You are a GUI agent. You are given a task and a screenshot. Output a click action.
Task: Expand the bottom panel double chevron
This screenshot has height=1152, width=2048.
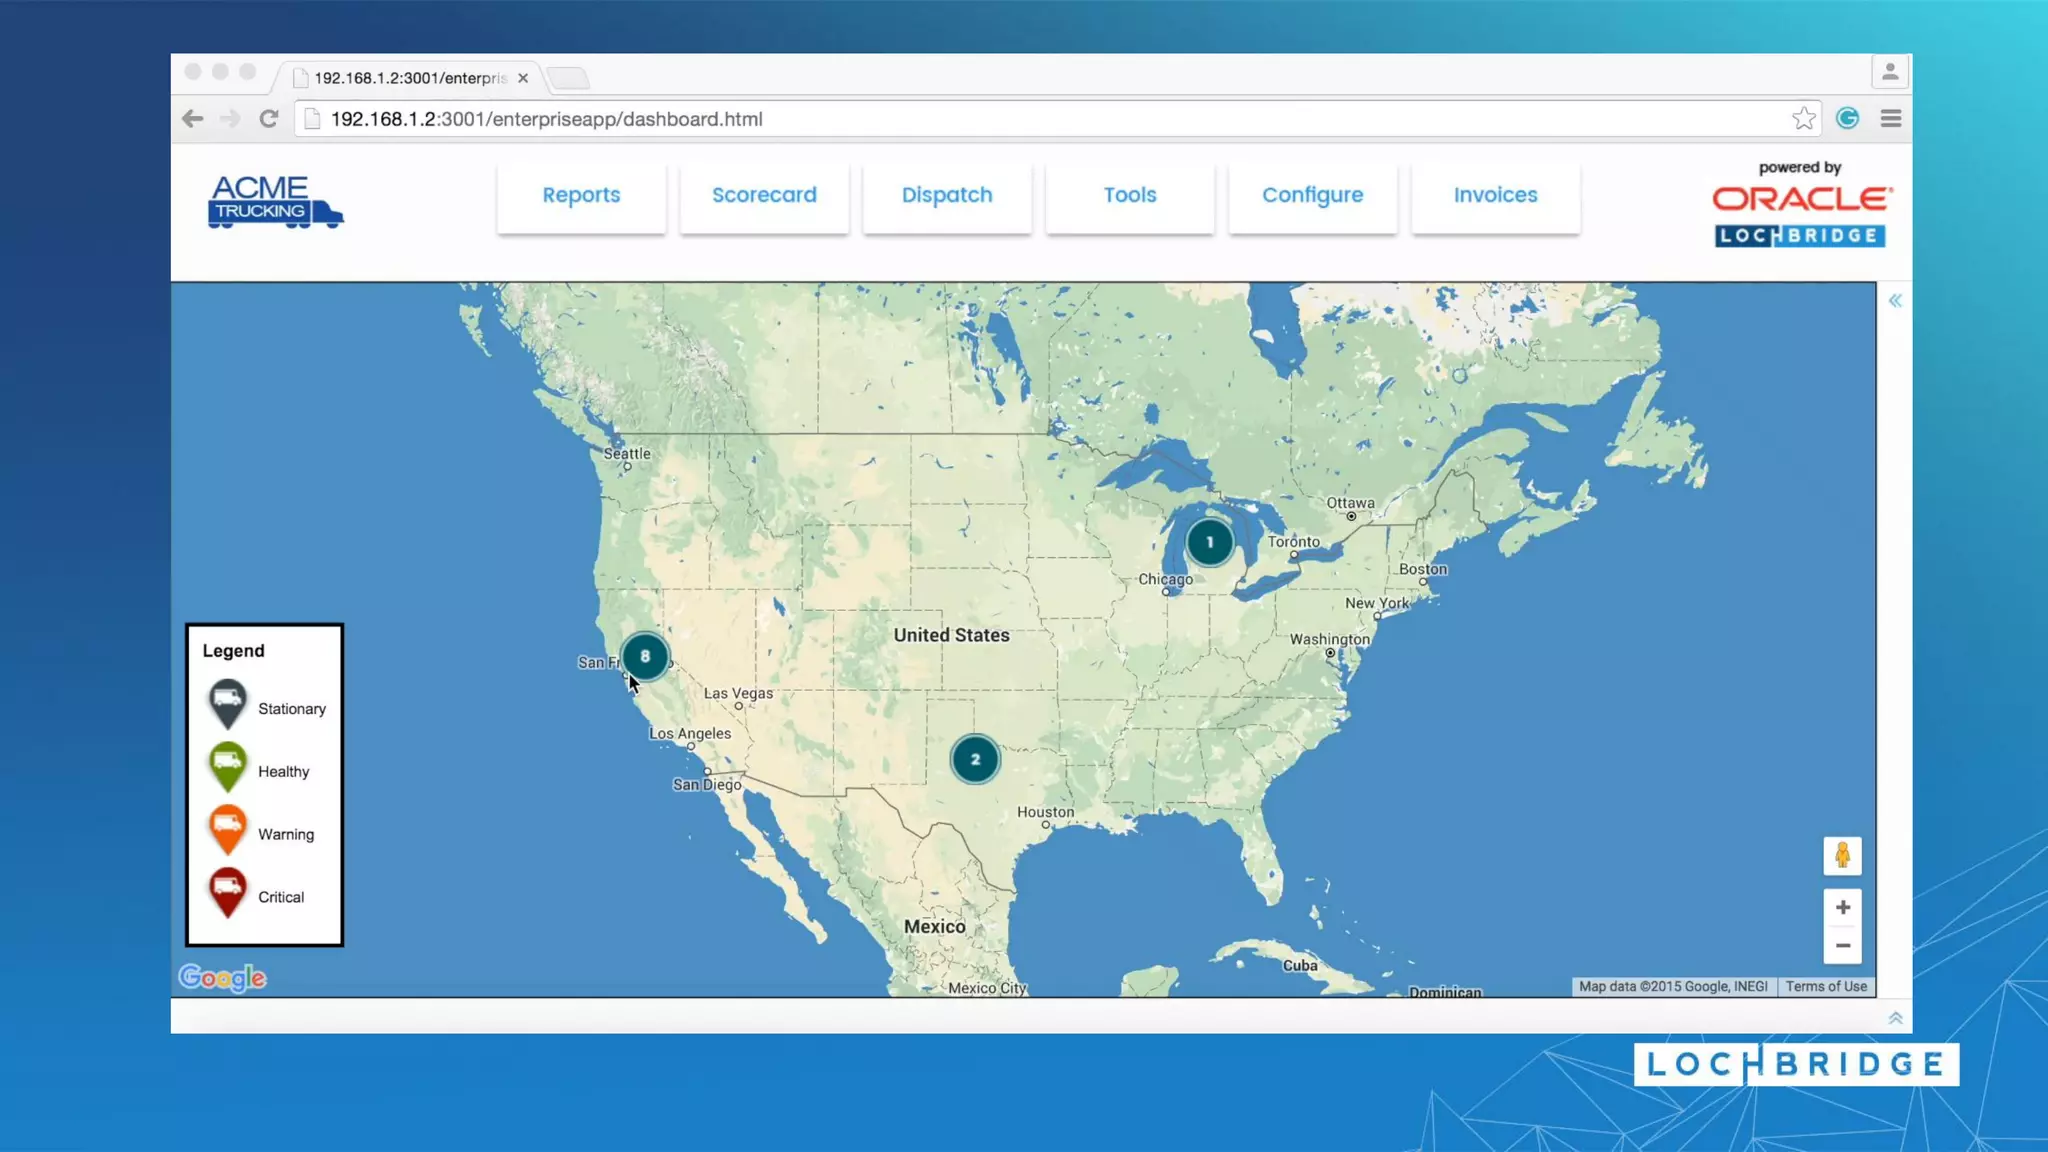click(x=1895, y=1018)
